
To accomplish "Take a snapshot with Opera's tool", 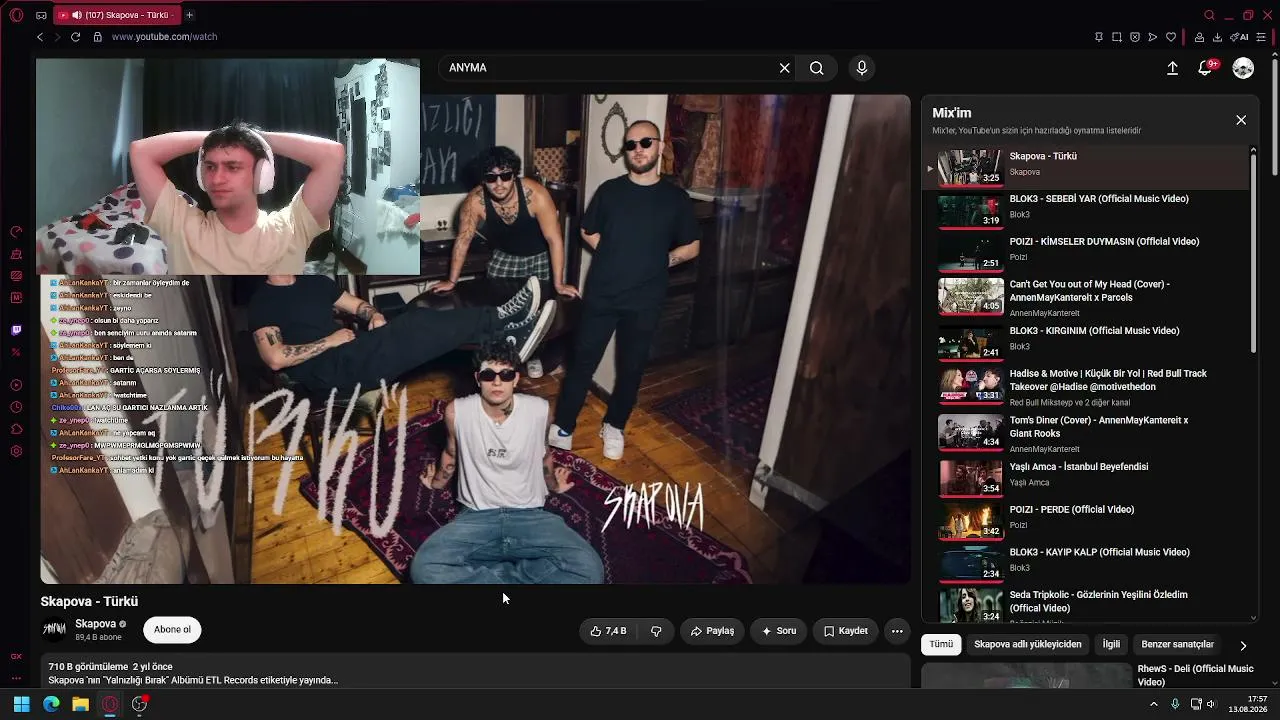I will (1117, 37).
